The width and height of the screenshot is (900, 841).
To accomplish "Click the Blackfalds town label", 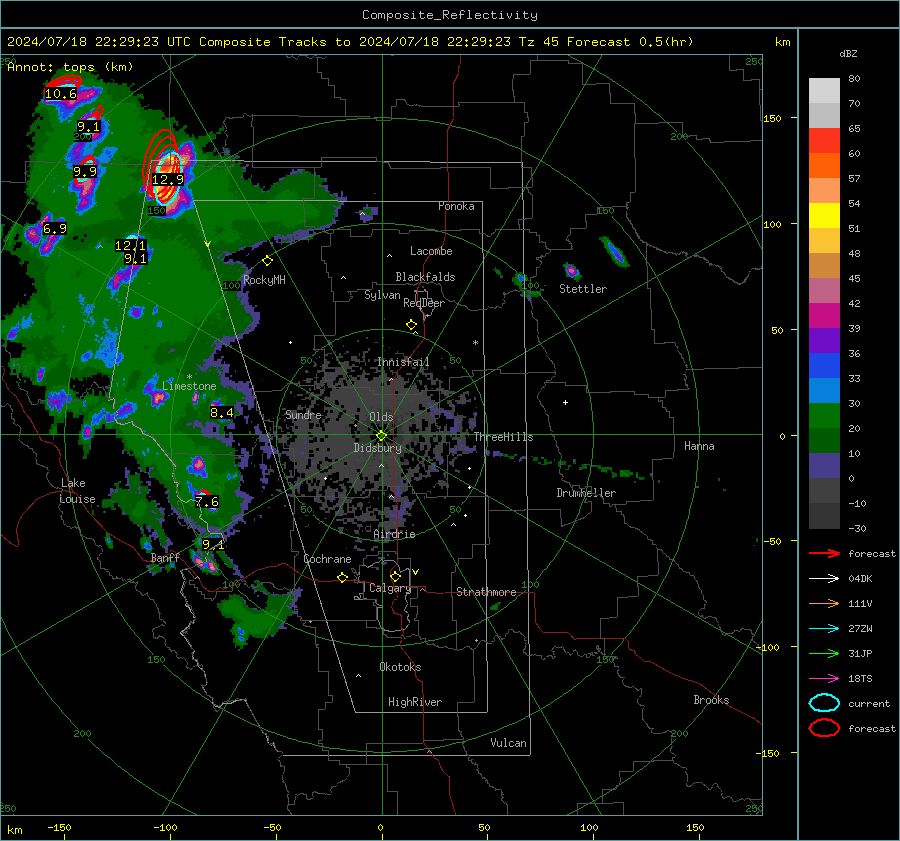I will click(425, 277).
